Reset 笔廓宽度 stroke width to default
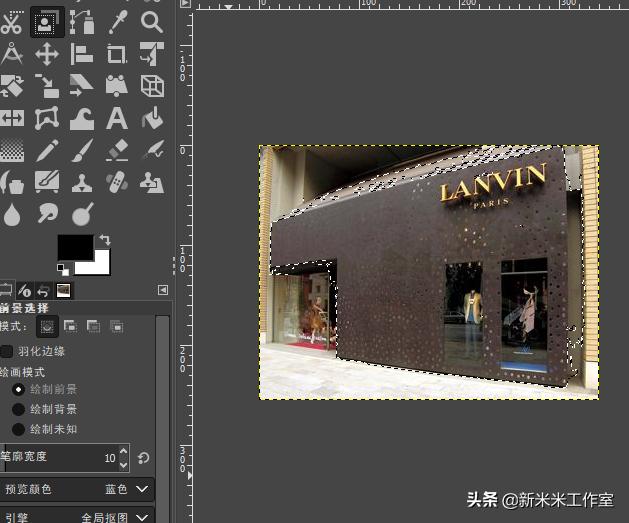The width and height of the screenshot is (629, 523). point(143,458)
